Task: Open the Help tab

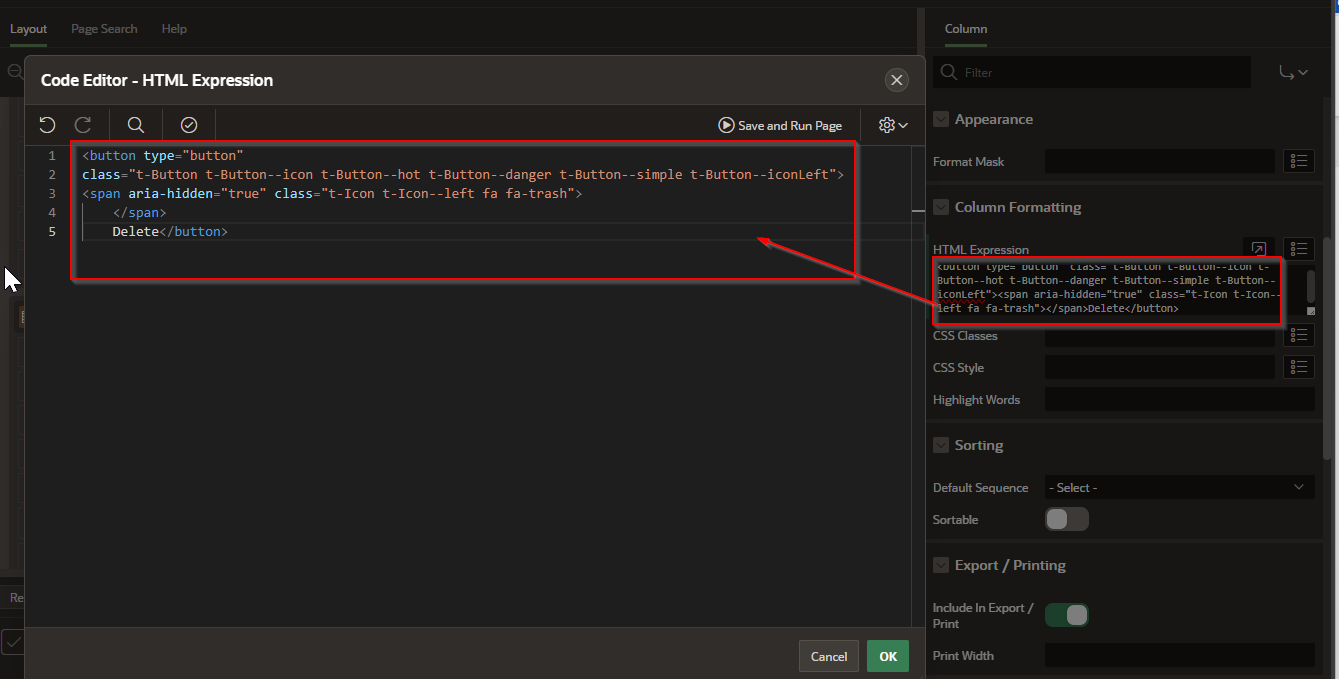Action: click(x=174, y=29)
